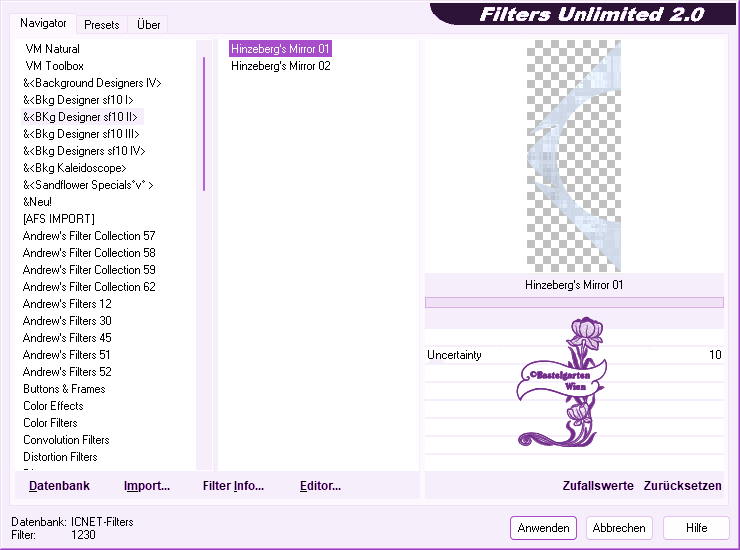Cancel with Abbrechen button
Screen dimensions: 740x550
tap(619, 528)
